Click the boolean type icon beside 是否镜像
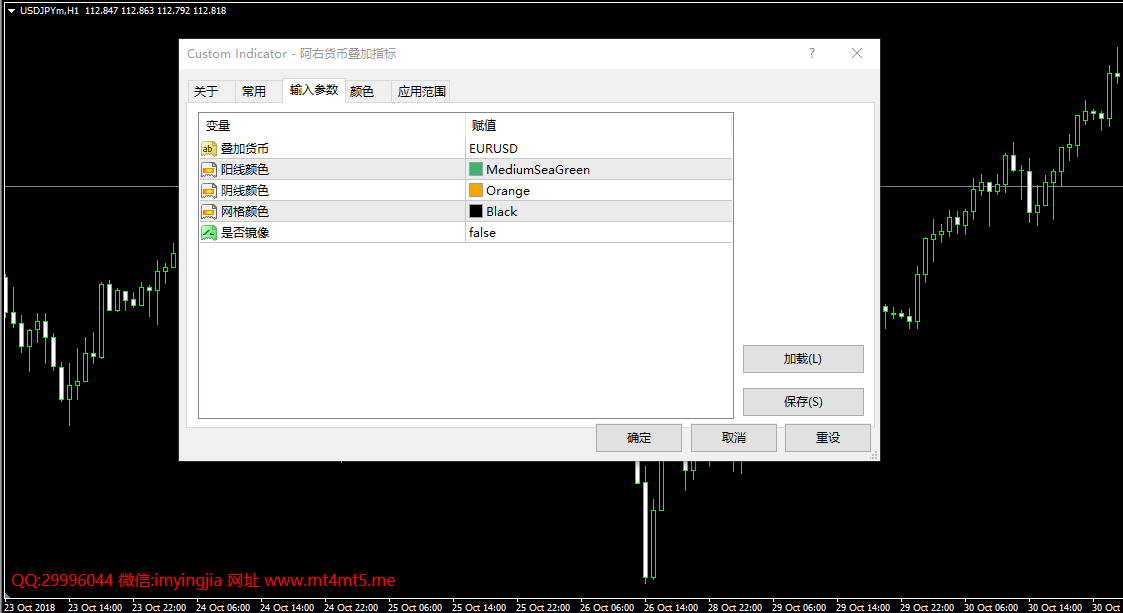Viewport: 1123px width, 613px height. point(209,233)
